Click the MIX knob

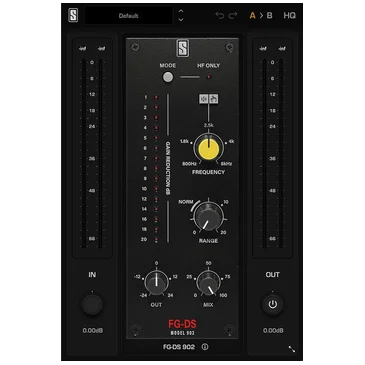click(x=208, y=283)
